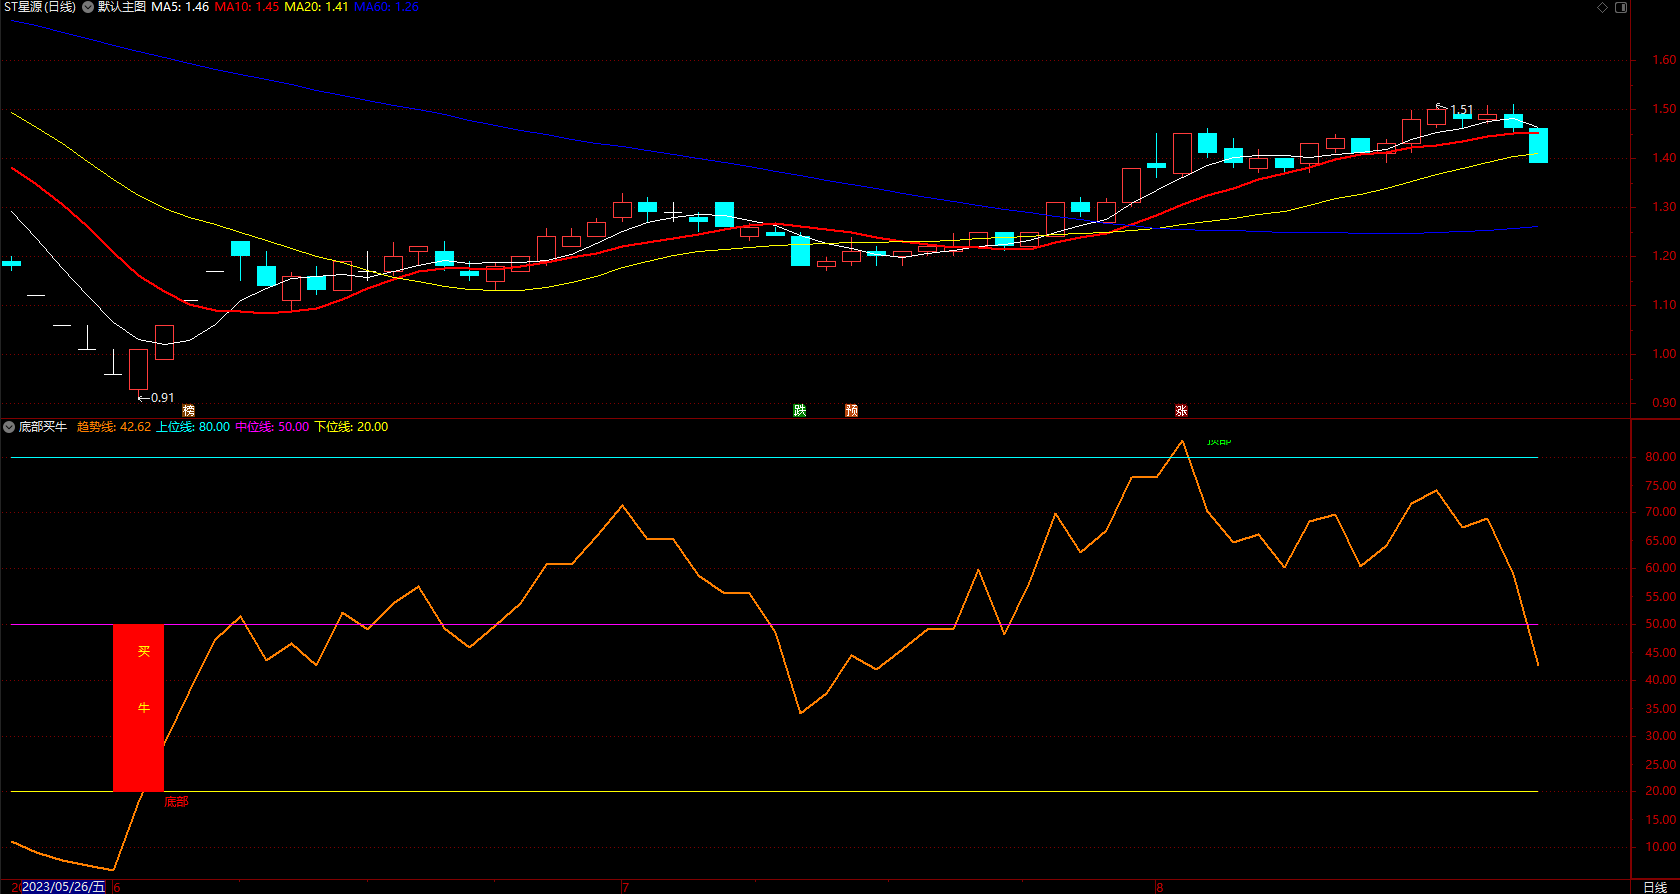1680x894 pixels.
Task: Click the 榜 event marker below the chart
Action: point(188,411)
